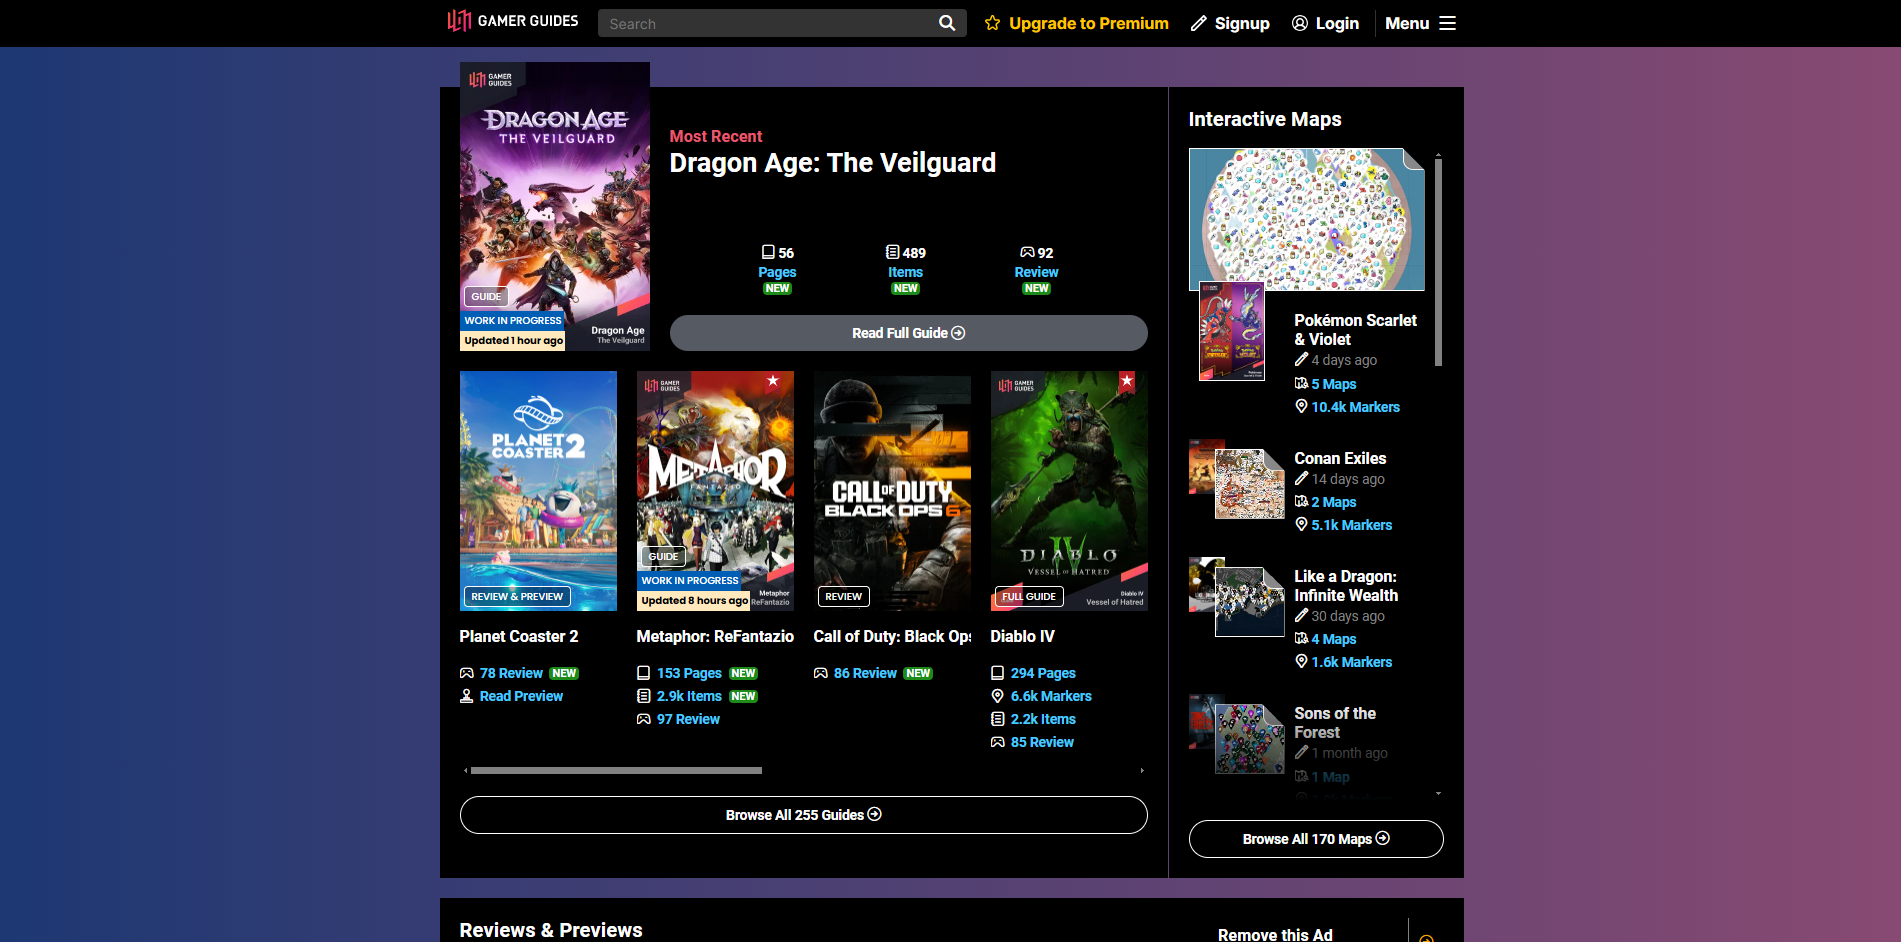The image size is (1901, 942).
Task: Open the Dragon Age: The Veilguard title
Action: click(x=832, y=163)
